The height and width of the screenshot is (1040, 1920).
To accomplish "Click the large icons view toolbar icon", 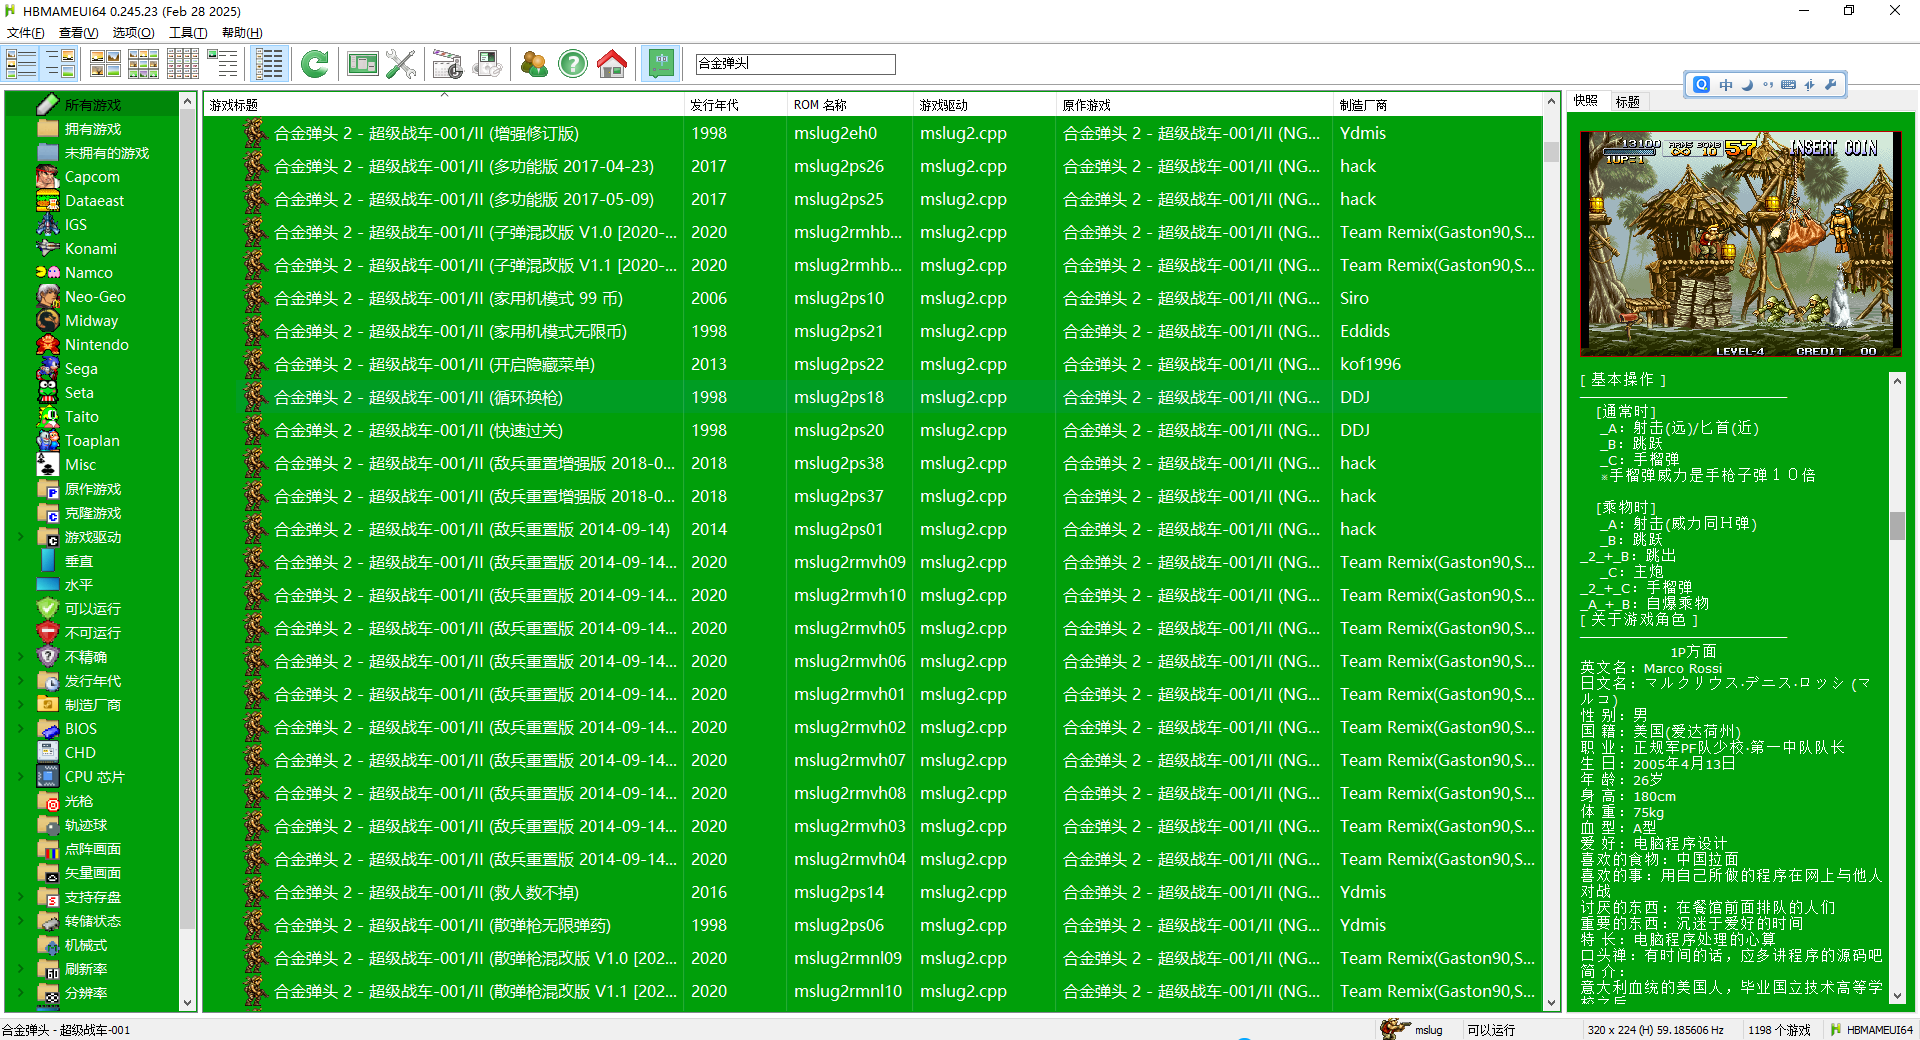I will [x=104, y=63].
